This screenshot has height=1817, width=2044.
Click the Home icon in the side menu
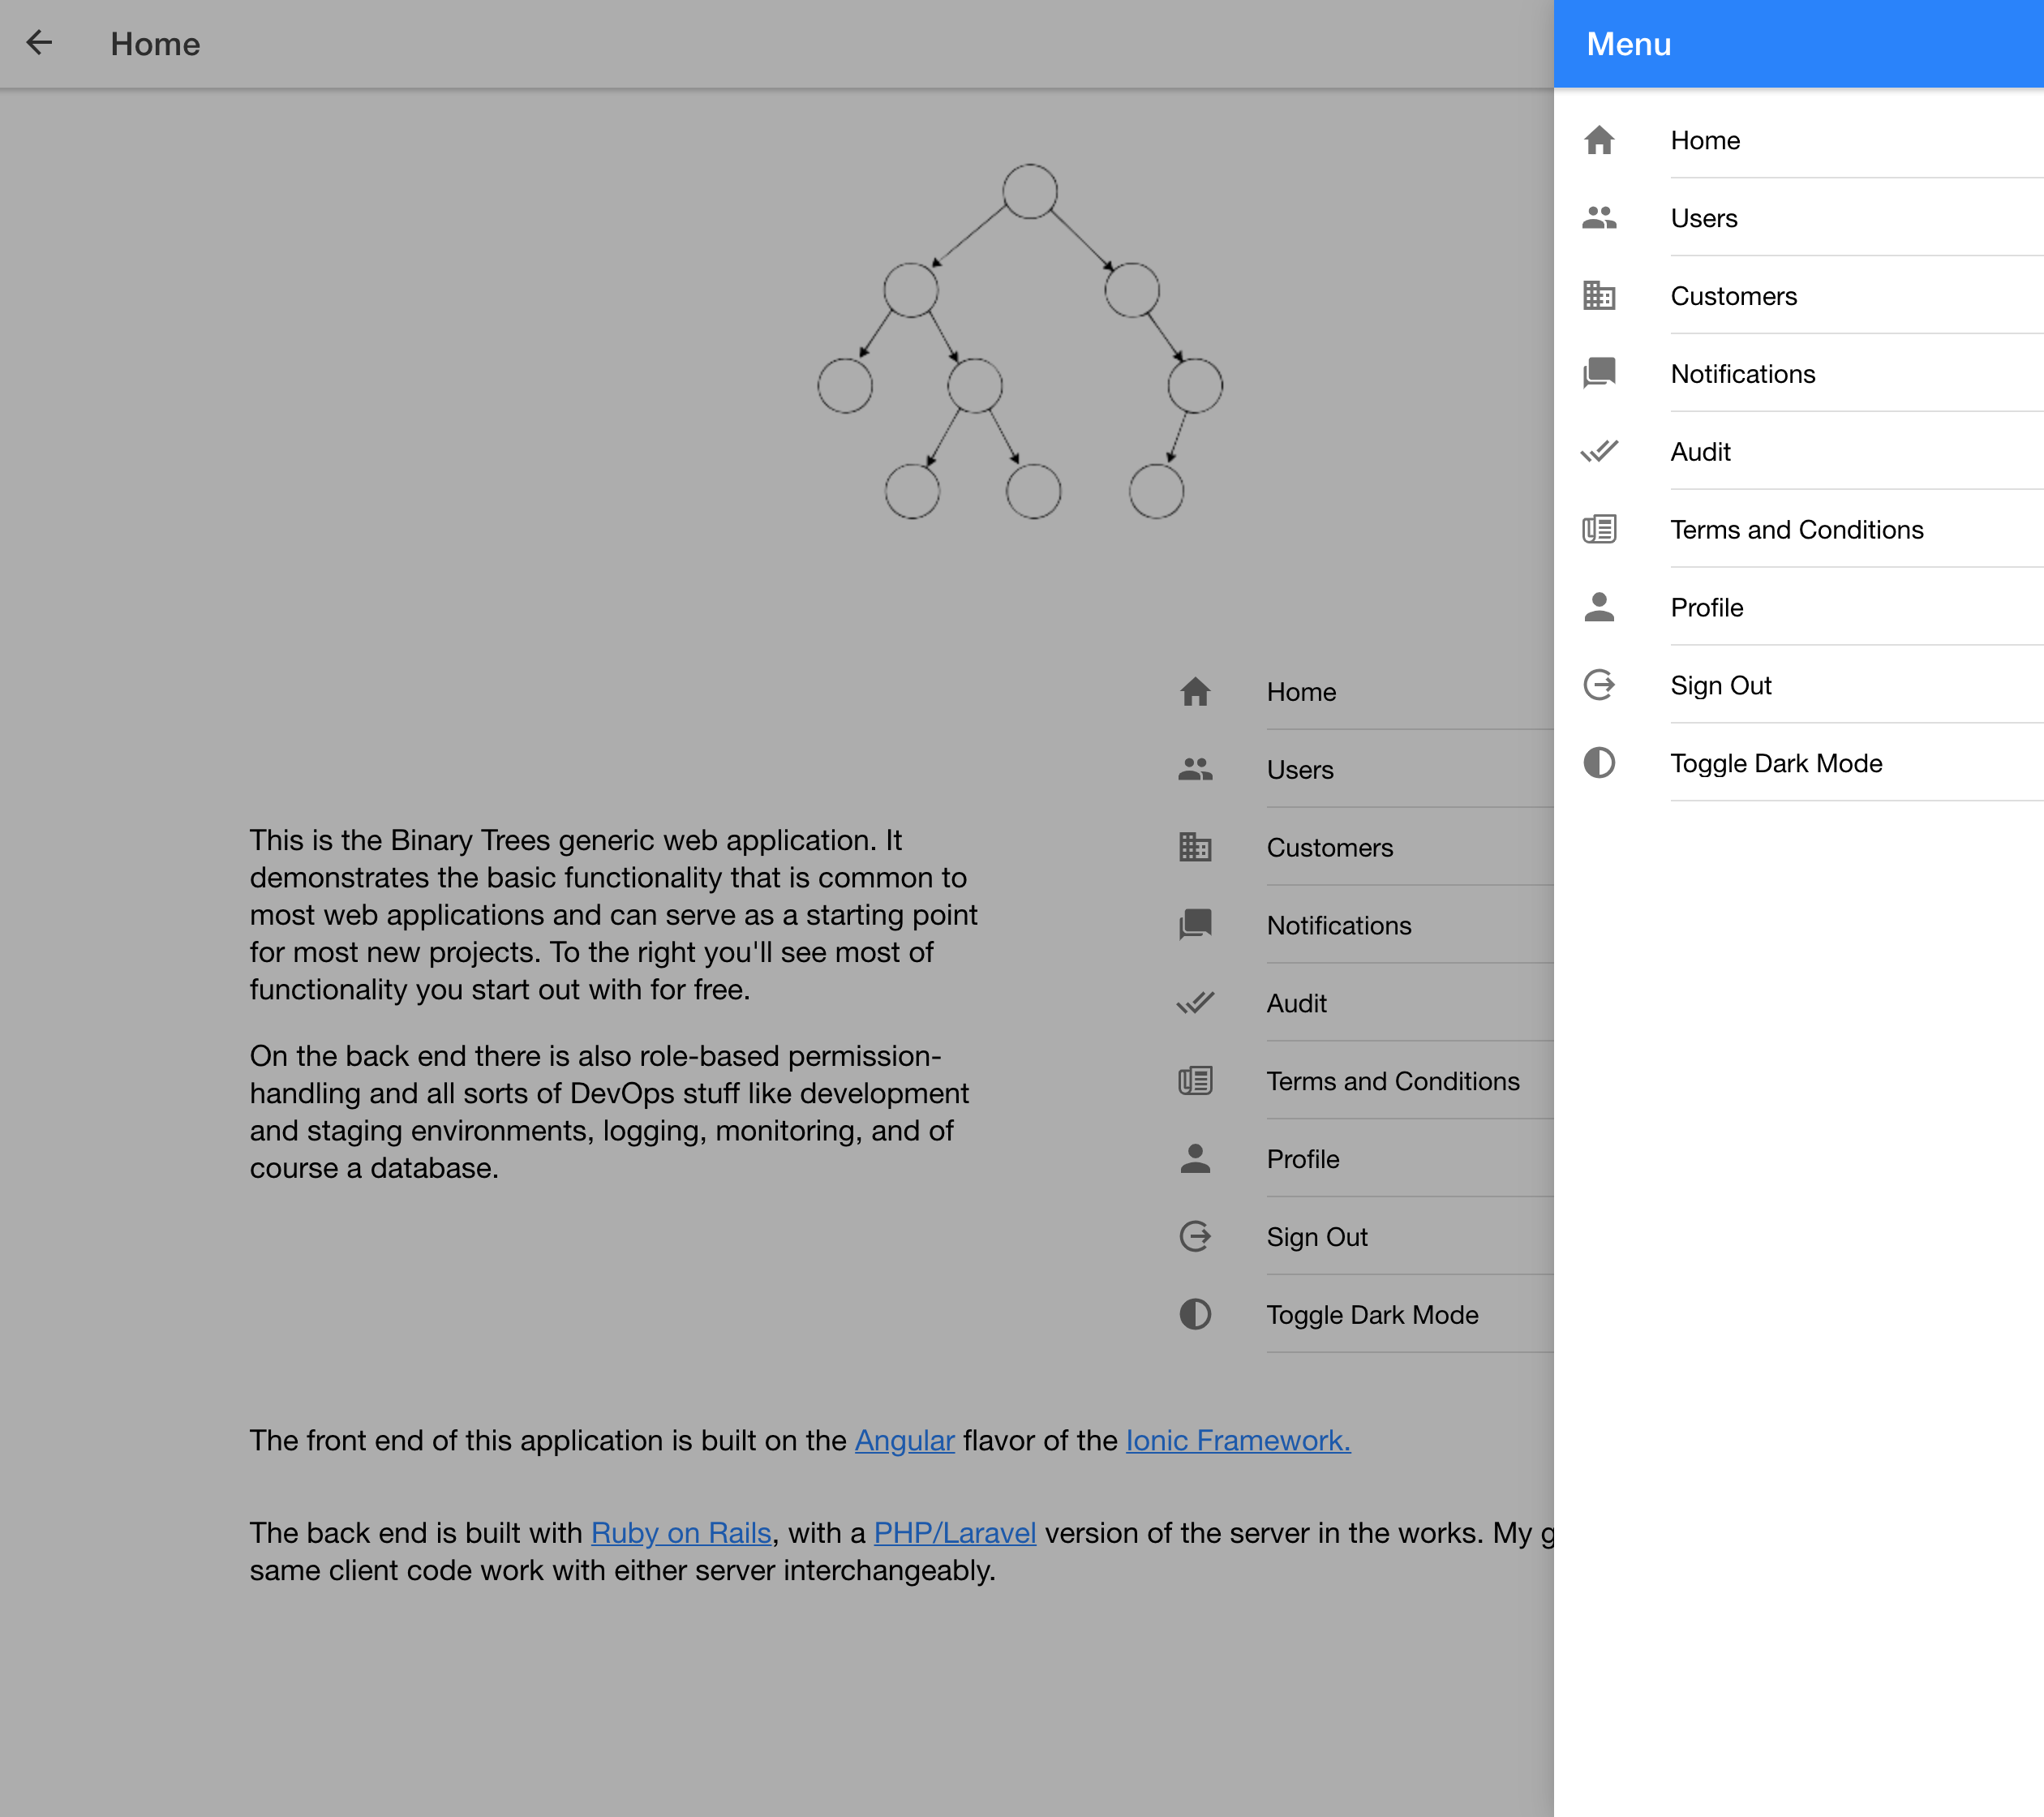coord(1599,140)
